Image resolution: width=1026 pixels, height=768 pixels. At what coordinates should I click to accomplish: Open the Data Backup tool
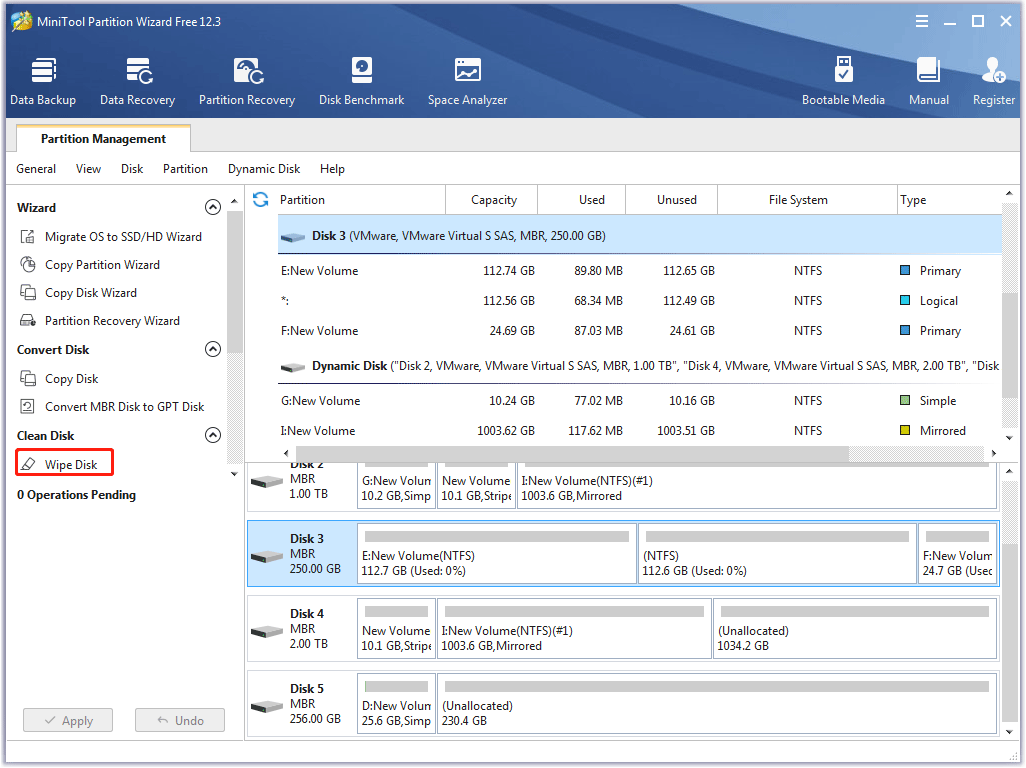tap(43, 80)
